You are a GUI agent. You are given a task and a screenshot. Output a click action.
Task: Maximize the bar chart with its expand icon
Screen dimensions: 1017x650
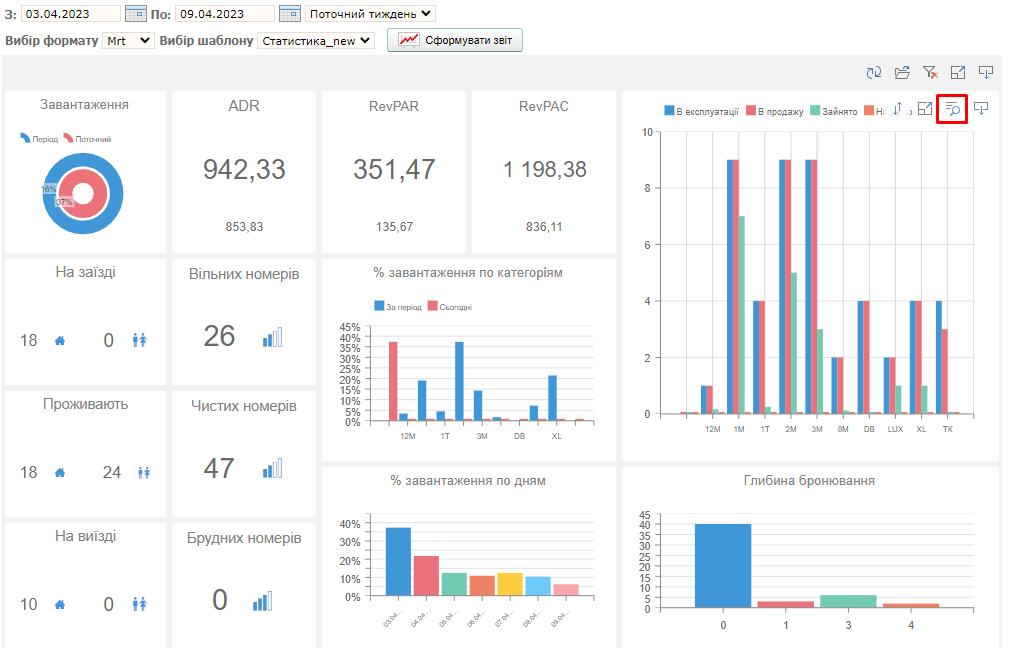coord(925,109)
